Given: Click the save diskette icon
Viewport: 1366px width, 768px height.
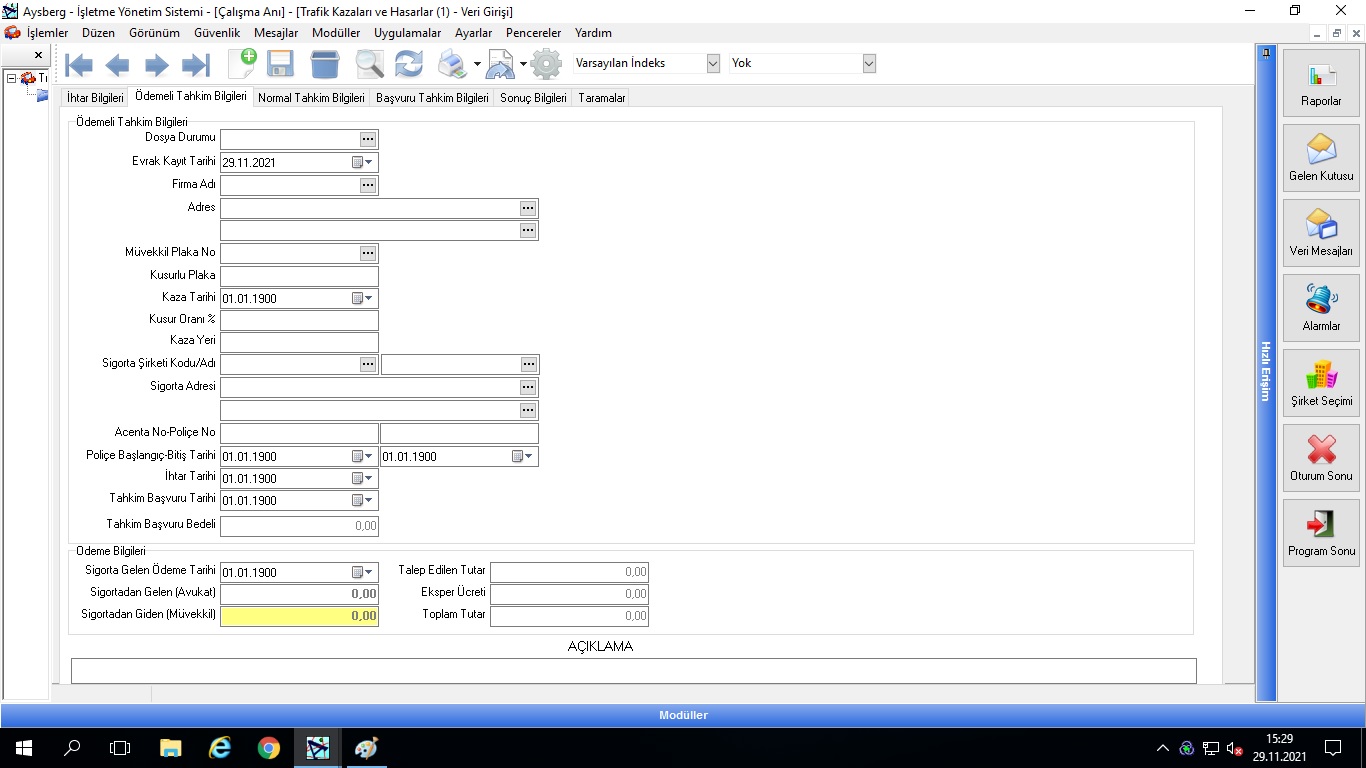Looking at the screenshot, I should coord(280,64).
